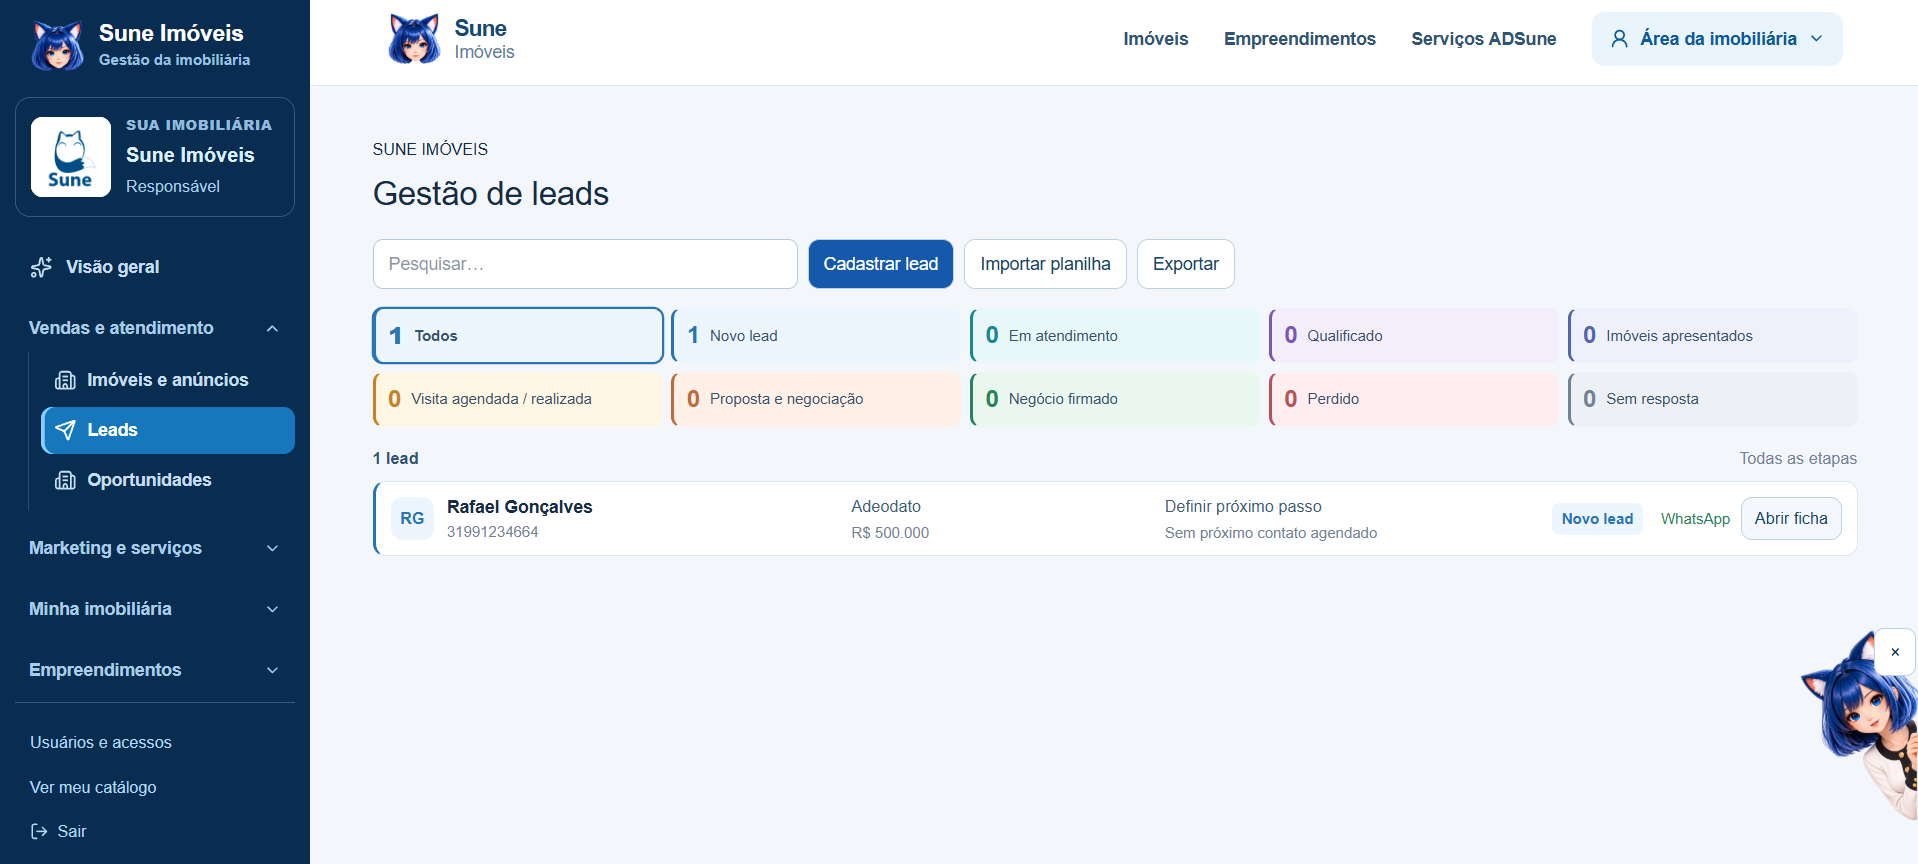Click the Sune cat logo in the agency card
1918x864 pixels.
(x=71, y=157)
